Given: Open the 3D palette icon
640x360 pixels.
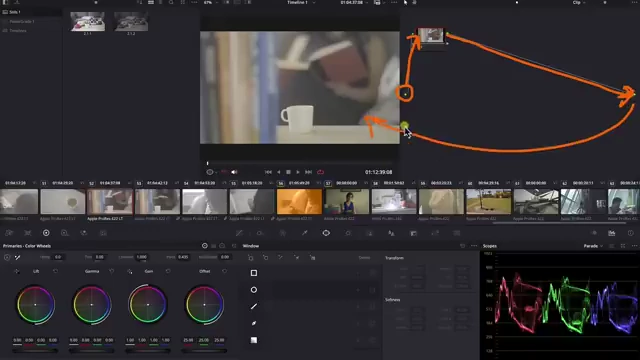Looking at the screenshot, I should (x=457, y=233).
